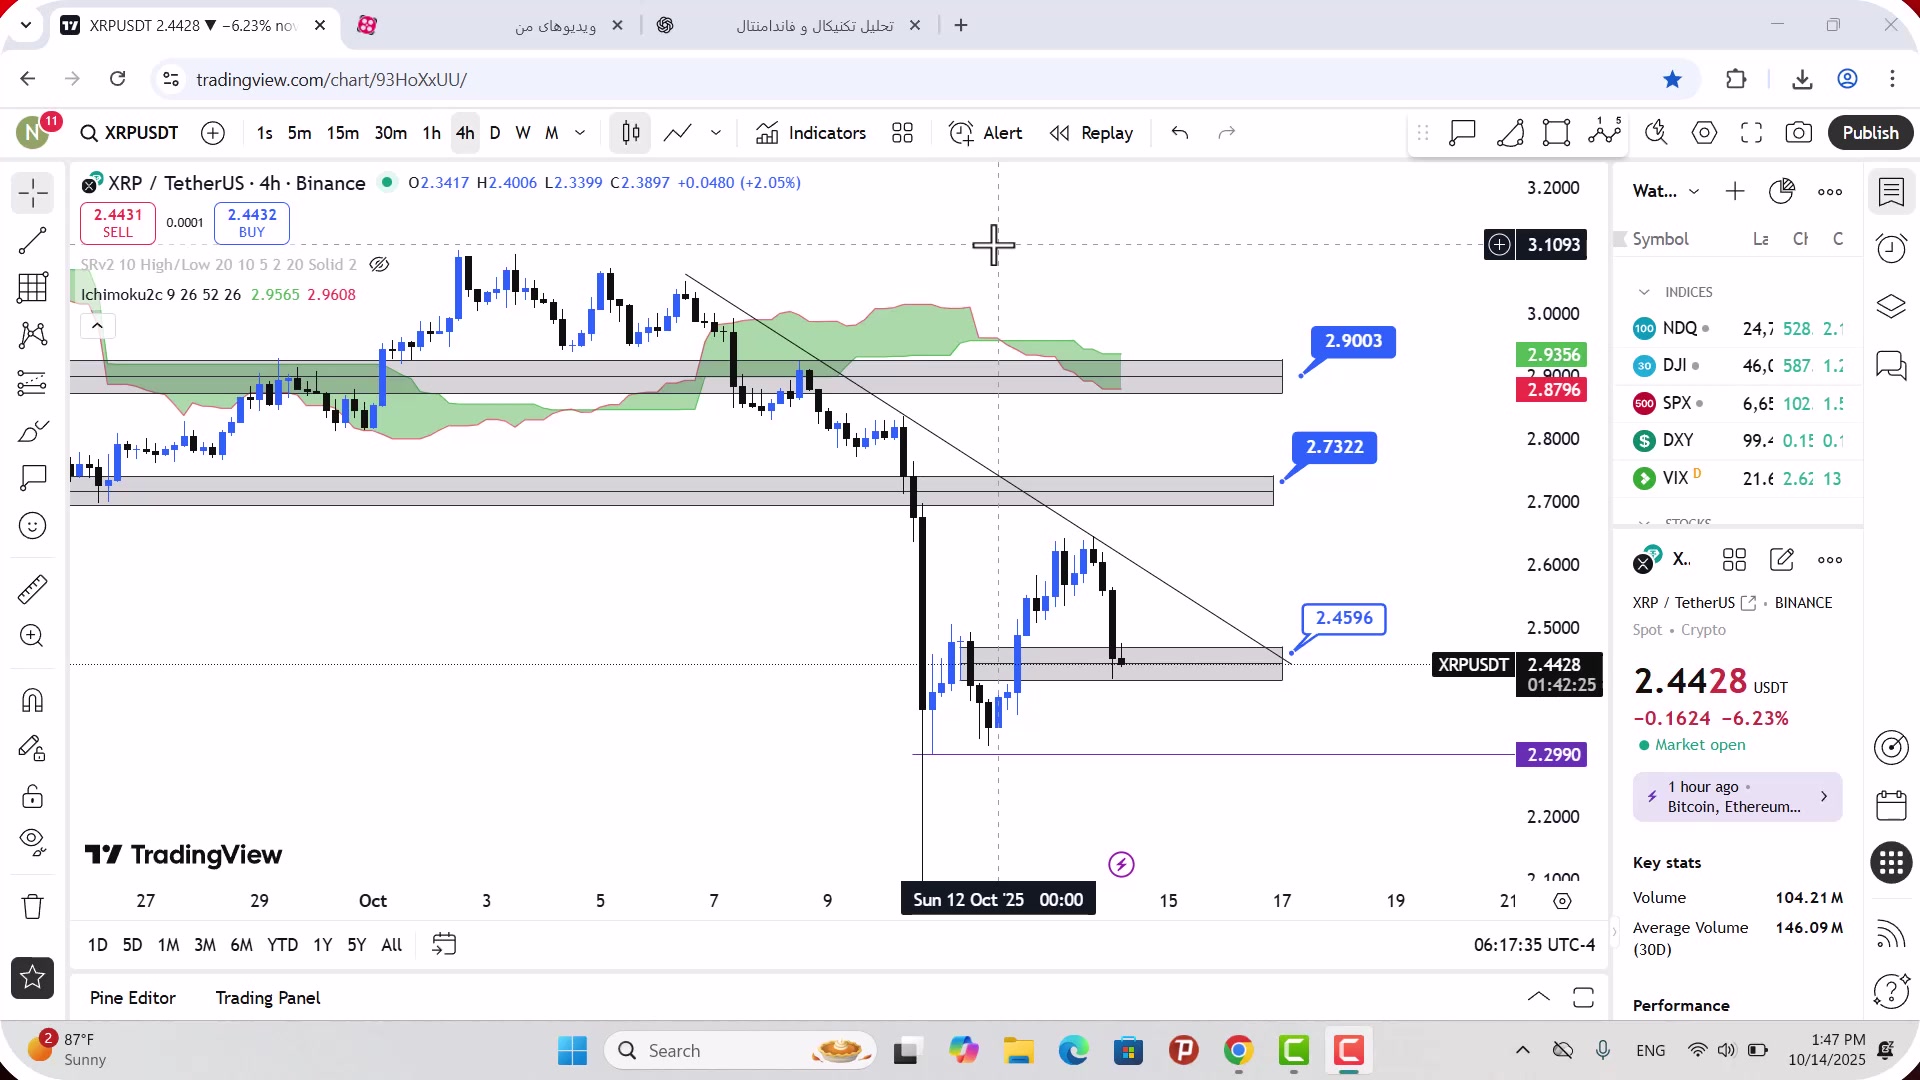Viewport: 1920px width, 1080px height.
Task: Click the SELL 2.4431 button
Action: click(118, 223)
